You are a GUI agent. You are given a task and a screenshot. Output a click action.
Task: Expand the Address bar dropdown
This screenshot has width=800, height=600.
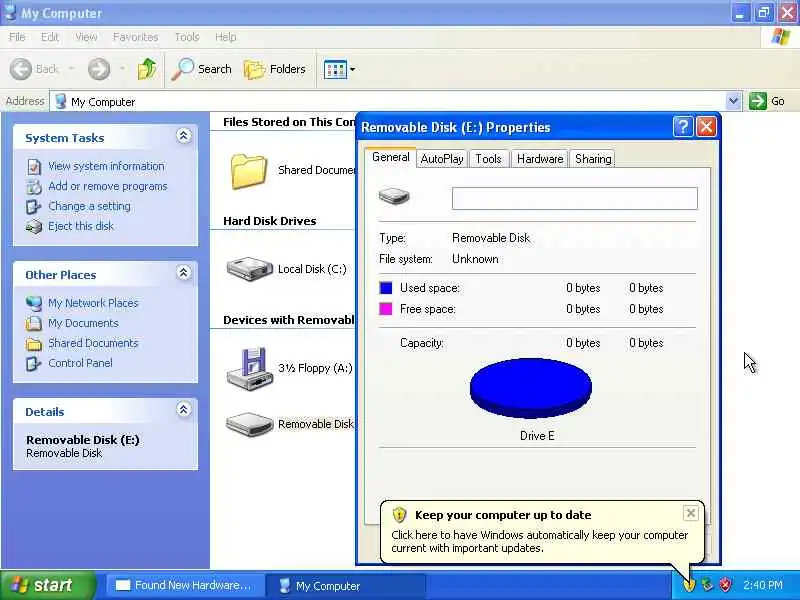[733, 101]
